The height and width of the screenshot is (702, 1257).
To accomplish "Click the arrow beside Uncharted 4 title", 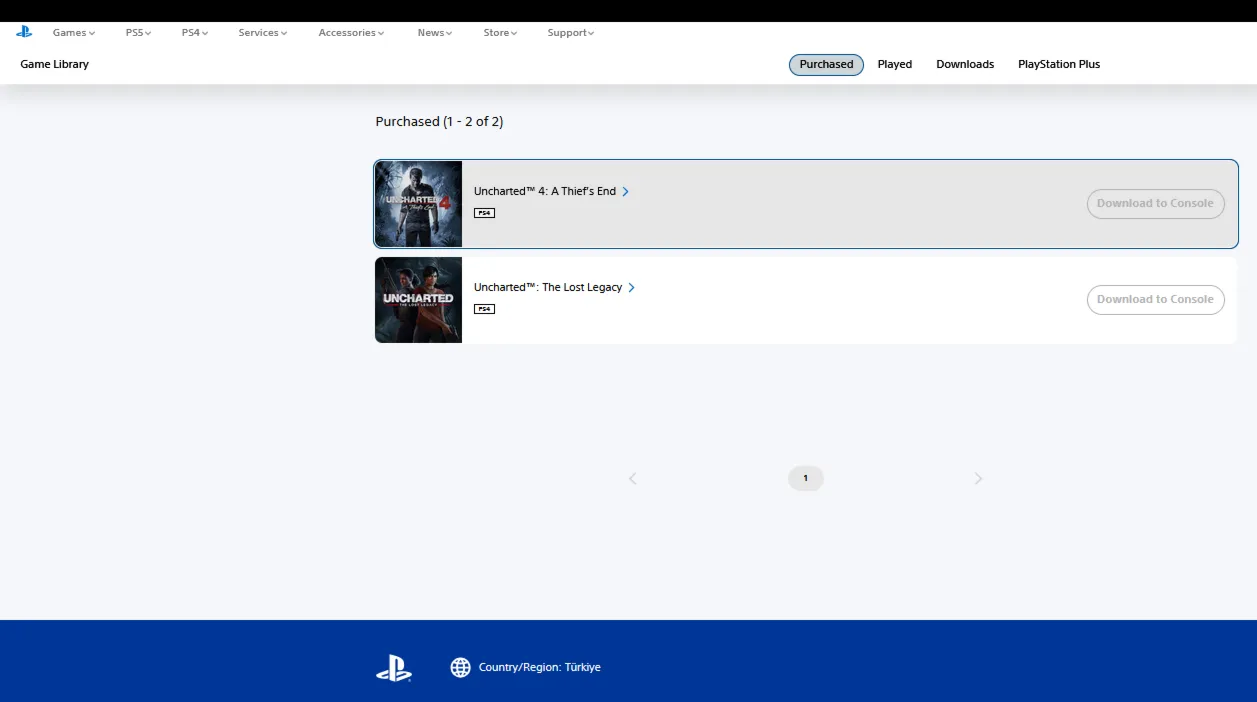I will (x=626, y=192).
